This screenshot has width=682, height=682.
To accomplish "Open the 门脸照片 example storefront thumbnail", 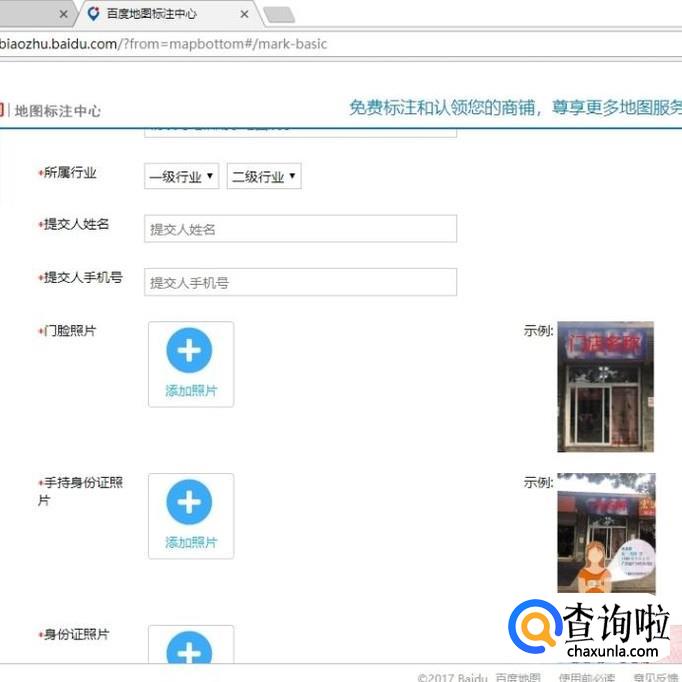I will (x=605, y=386).
